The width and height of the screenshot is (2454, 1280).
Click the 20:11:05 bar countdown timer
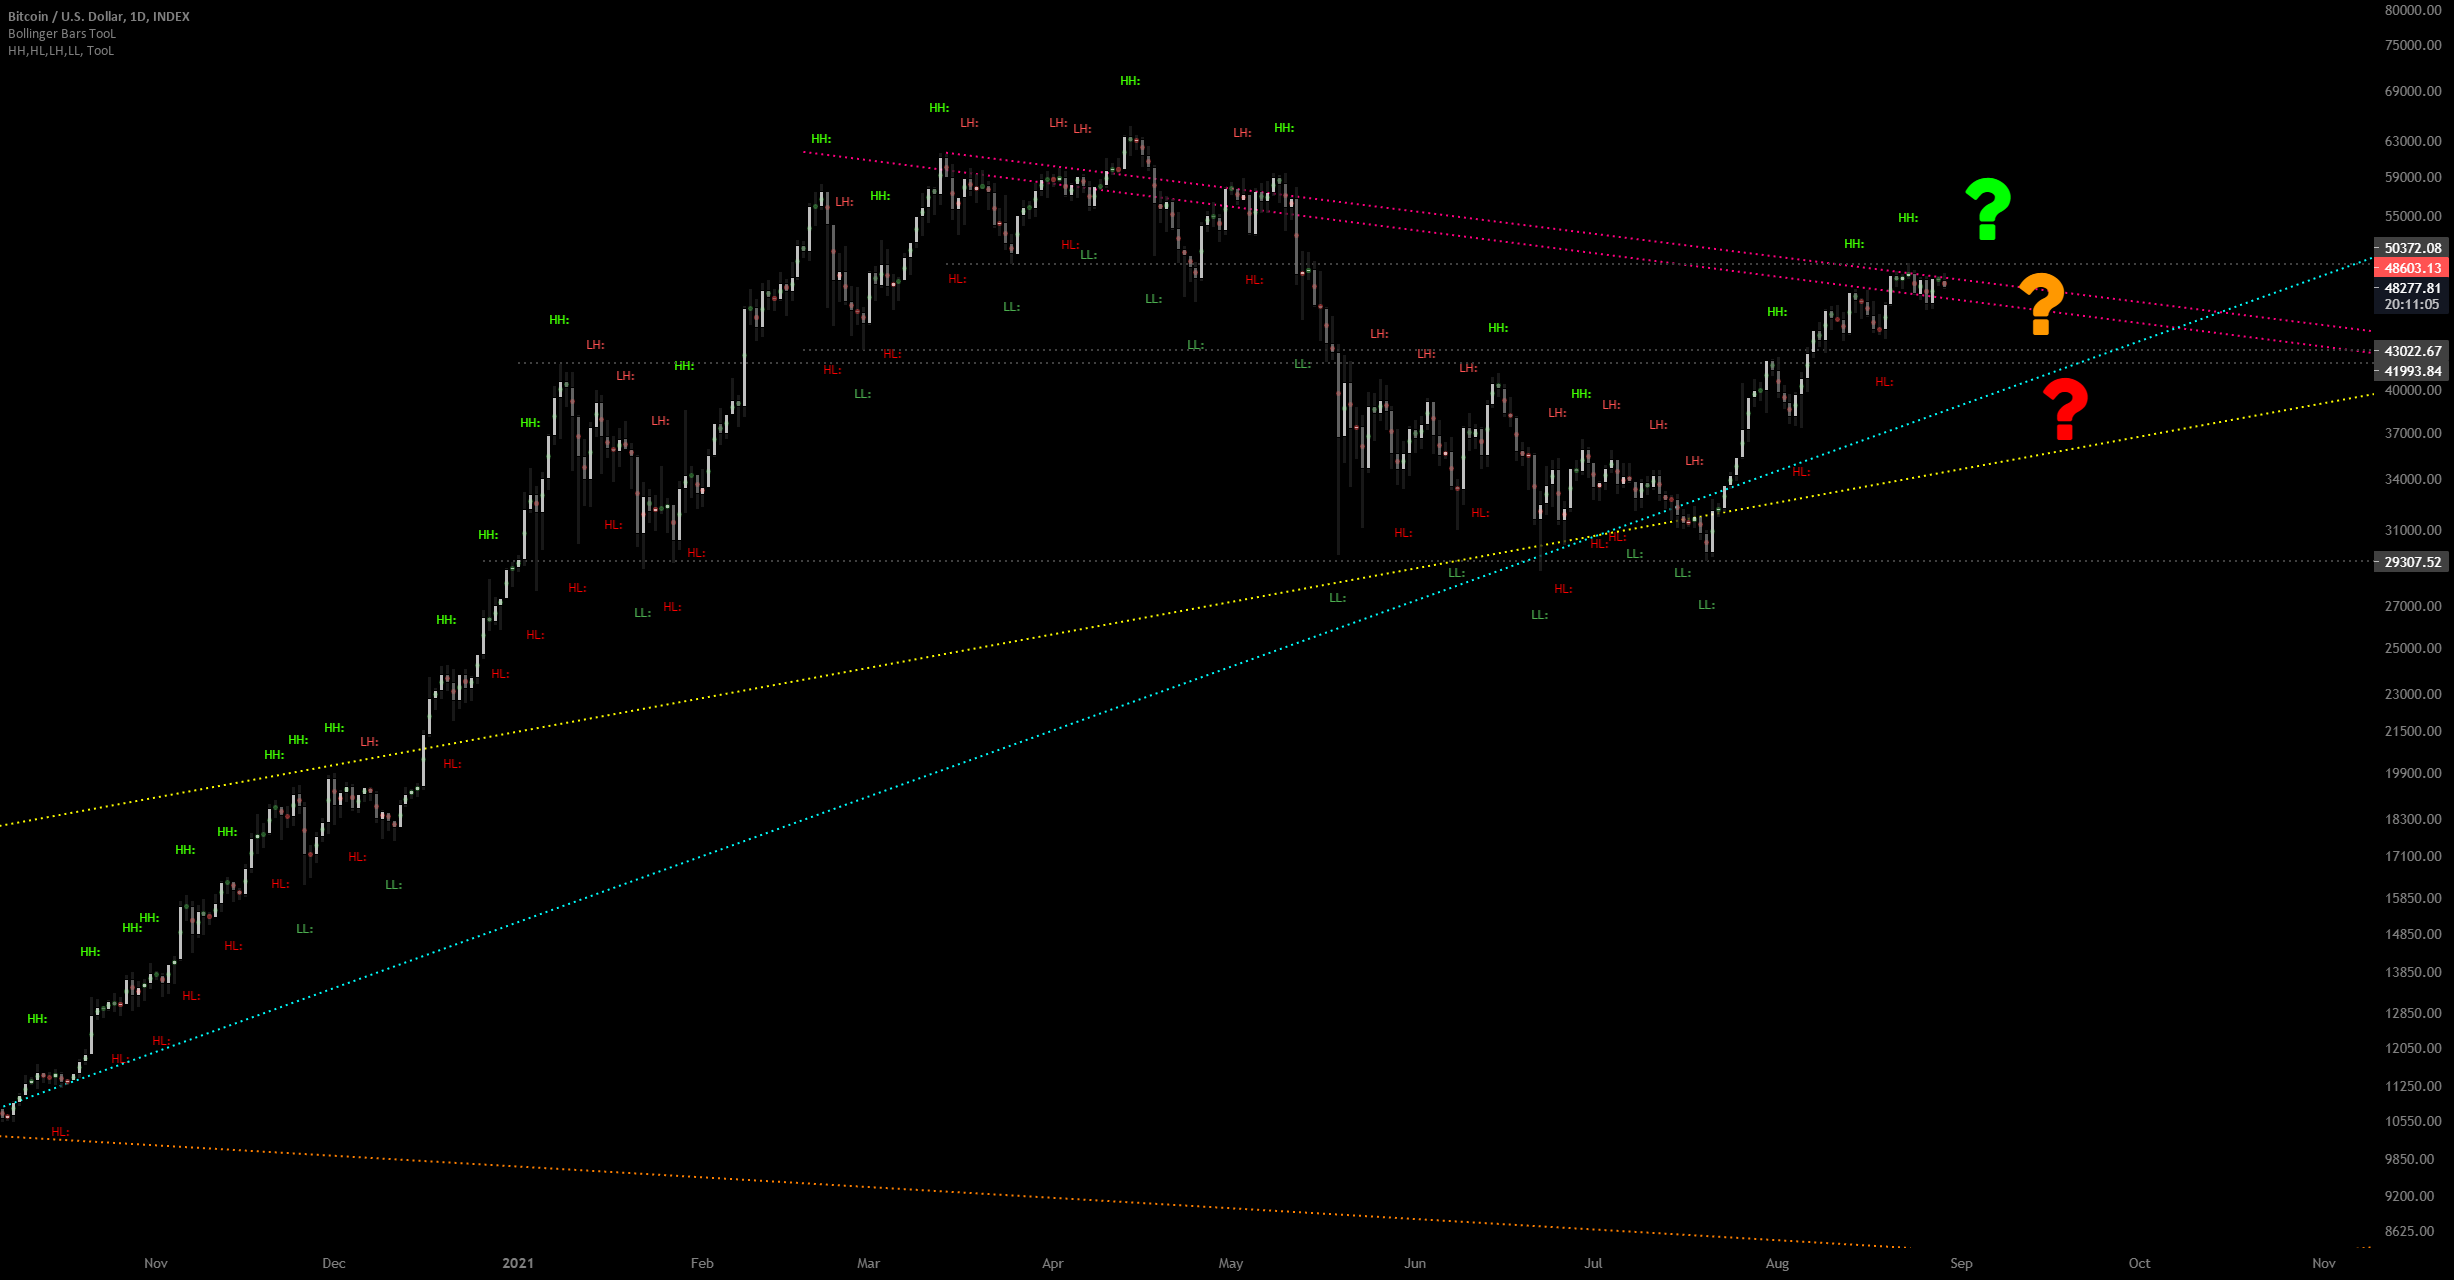(2412, 304)
